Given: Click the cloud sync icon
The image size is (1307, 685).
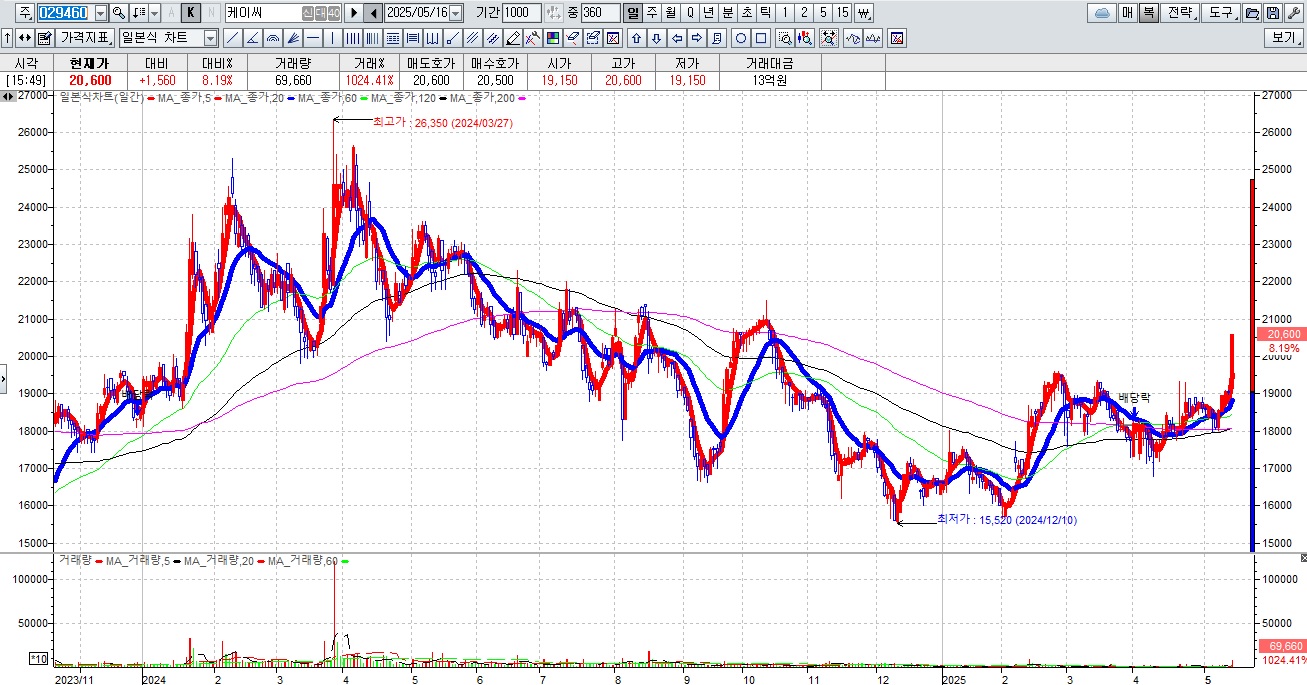Looking at the screenshot, I should (x=1103, y=13).
